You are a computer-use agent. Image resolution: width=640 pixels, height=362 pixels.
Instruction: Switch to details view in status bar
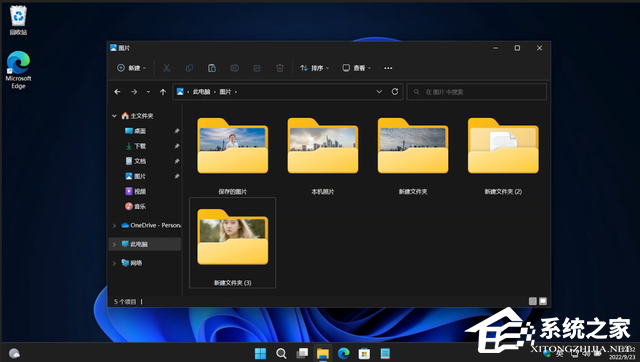[x=533, y=301]
